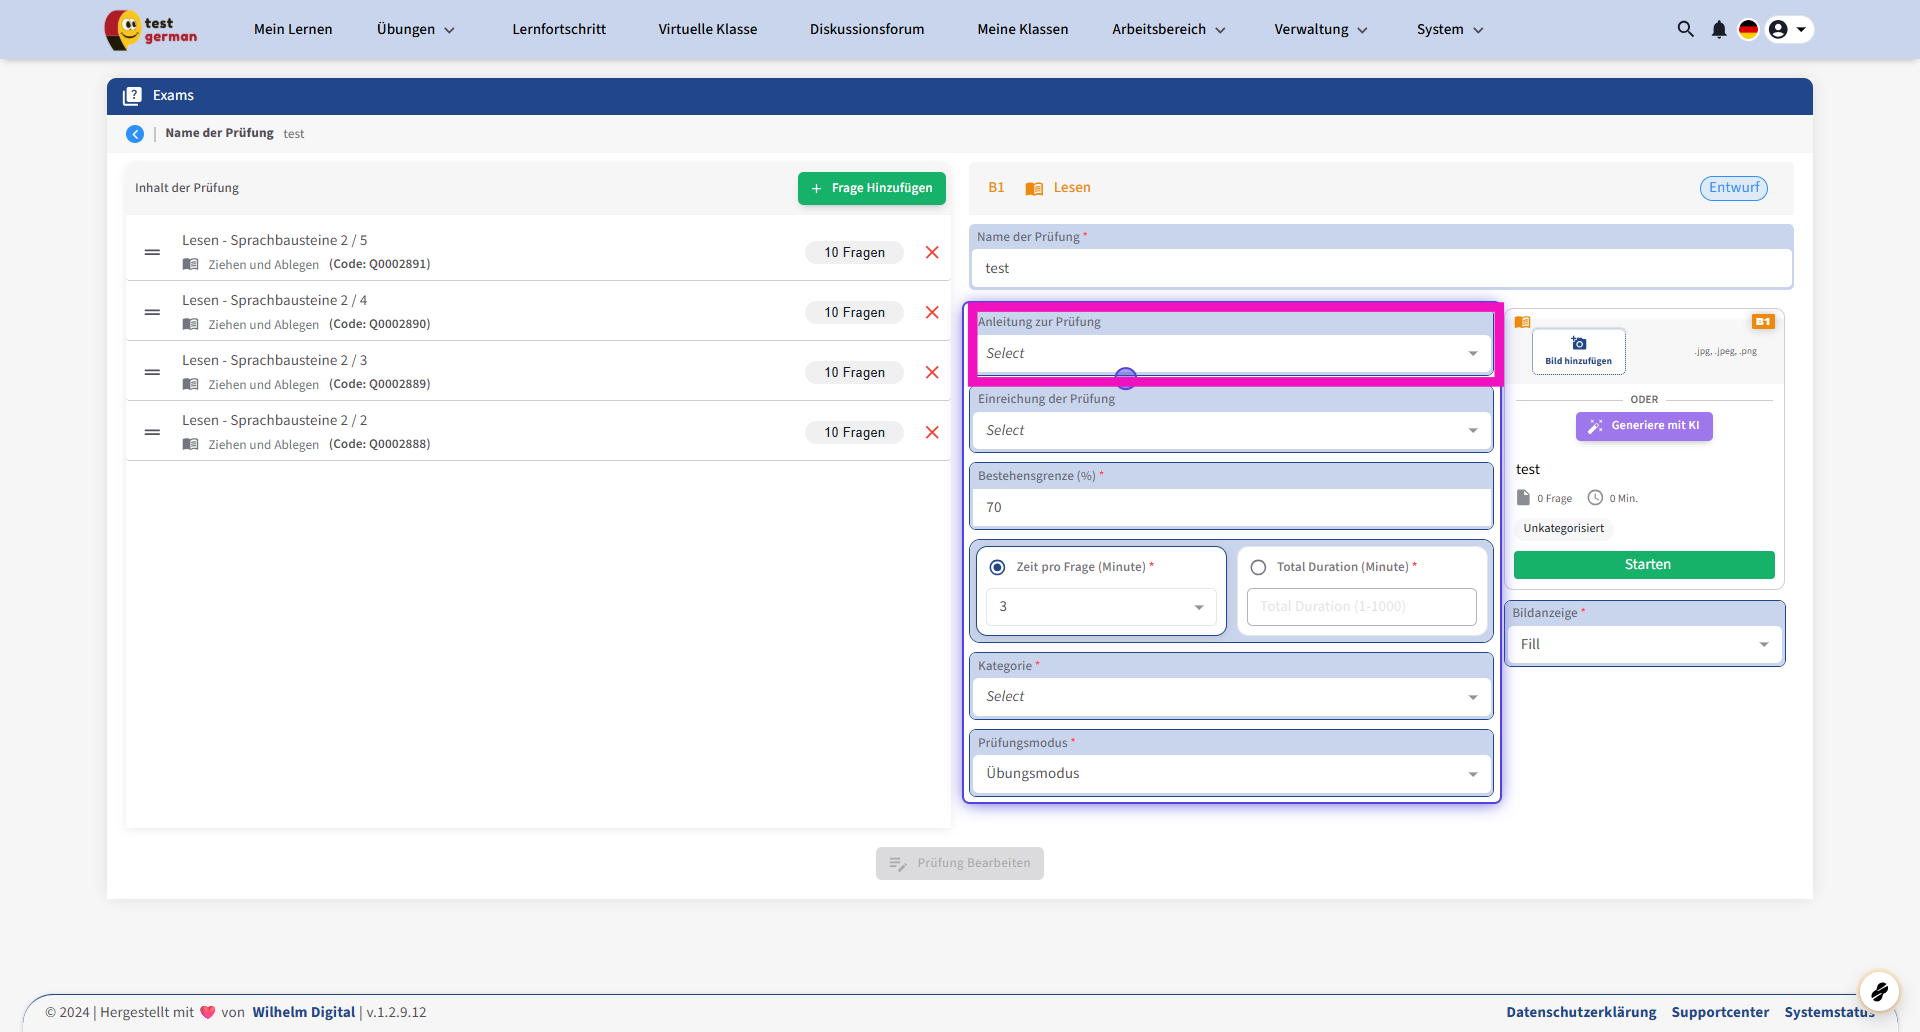Go to Diskussionsforum

coord(867,29)
